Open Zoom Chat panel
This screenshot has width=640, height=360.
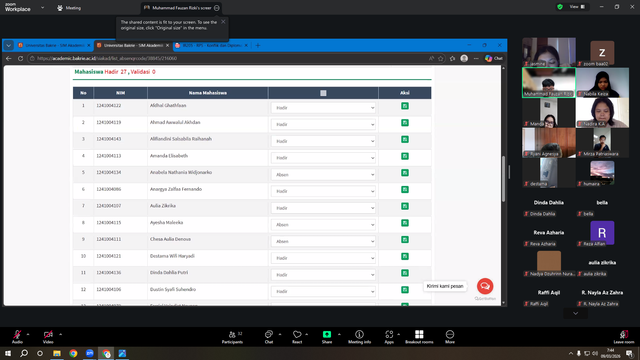click(x=269, y=337)
